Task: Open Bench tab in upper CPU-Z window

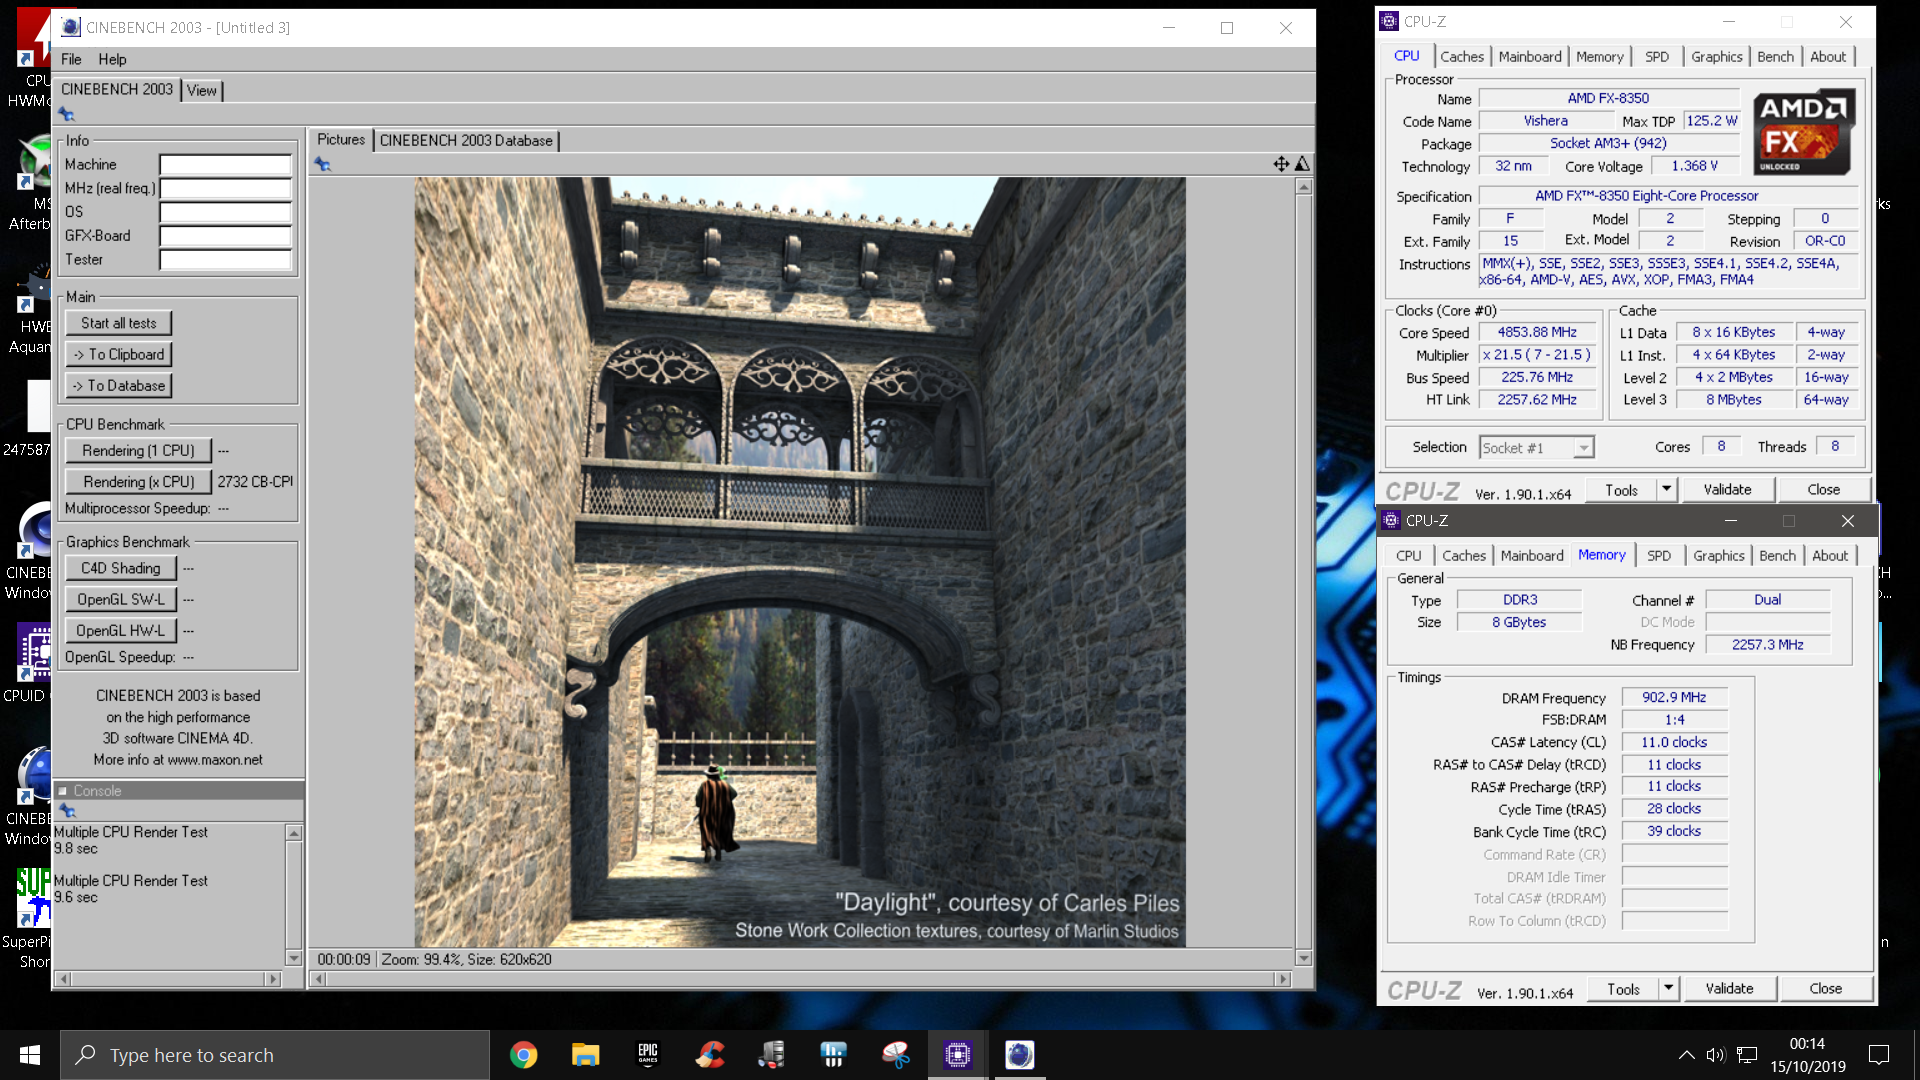Action: coord(1776,57)
